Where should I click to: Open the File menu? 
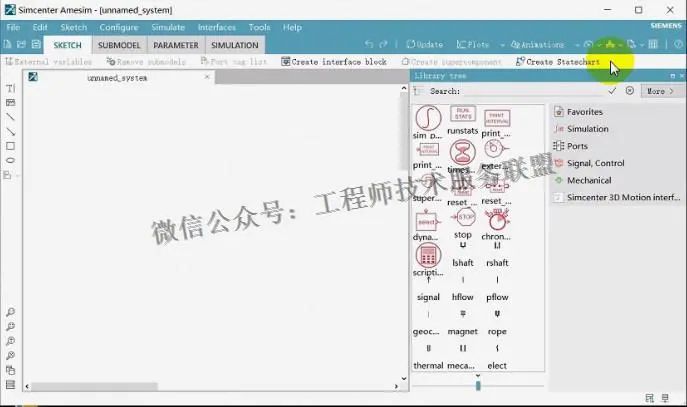pos(13,27)
